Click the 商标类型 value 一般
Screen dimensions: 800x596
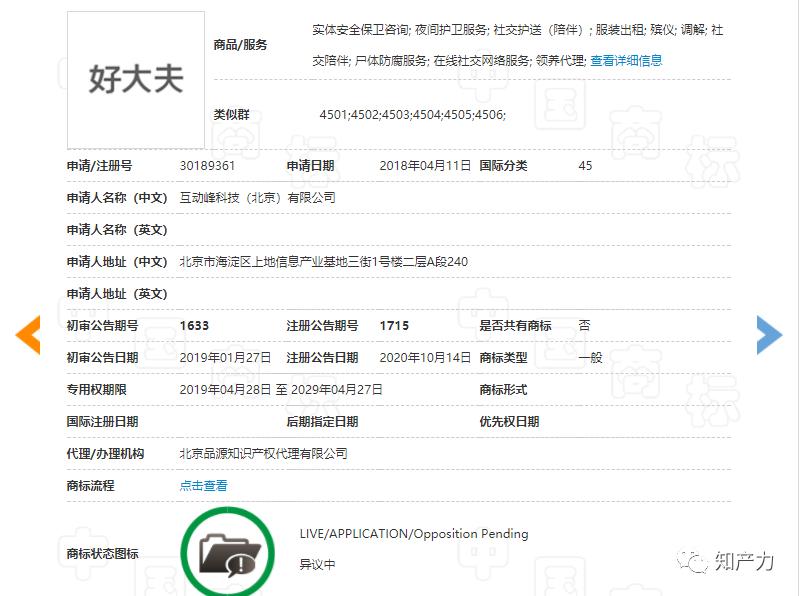click(590, 358)
